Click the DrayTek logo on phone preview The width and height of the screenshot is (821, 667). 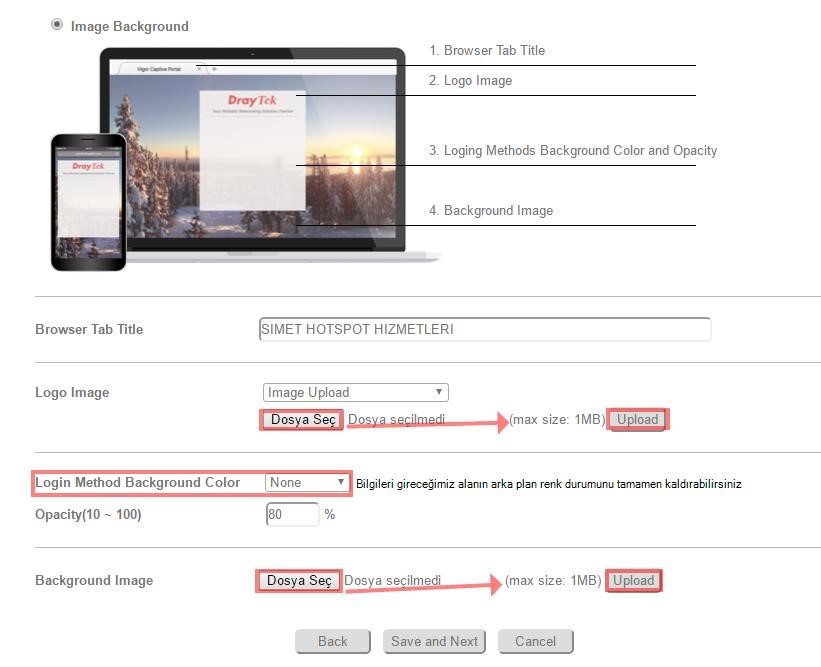(x=88, y=165)
